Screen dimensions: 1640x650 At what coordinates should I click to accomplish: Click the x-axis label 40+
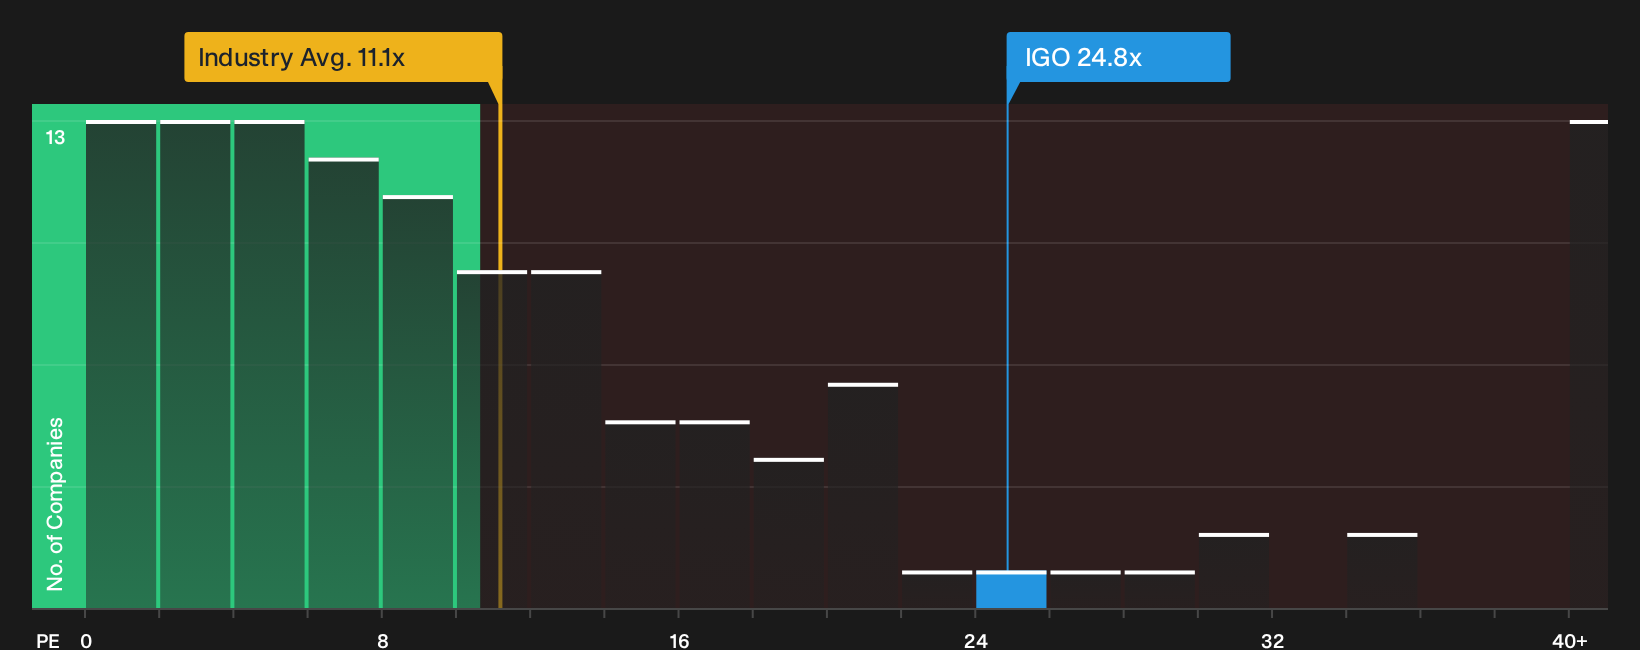pos(1569,640)
